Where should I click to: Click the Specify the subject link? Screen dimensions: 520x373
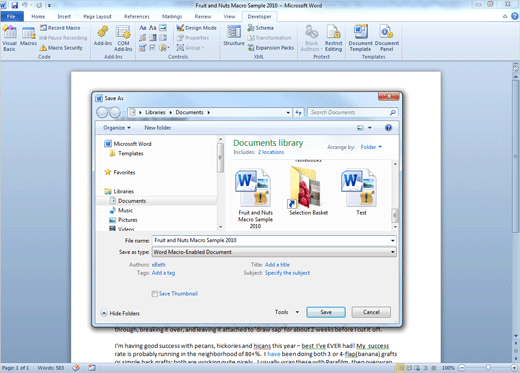[287, 273]
